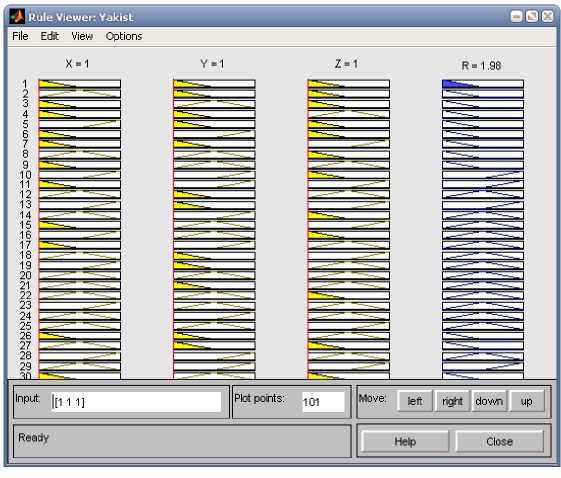This screenshot has width=561, height=478.
Task: Move plots with the up button
Action: 527,401
